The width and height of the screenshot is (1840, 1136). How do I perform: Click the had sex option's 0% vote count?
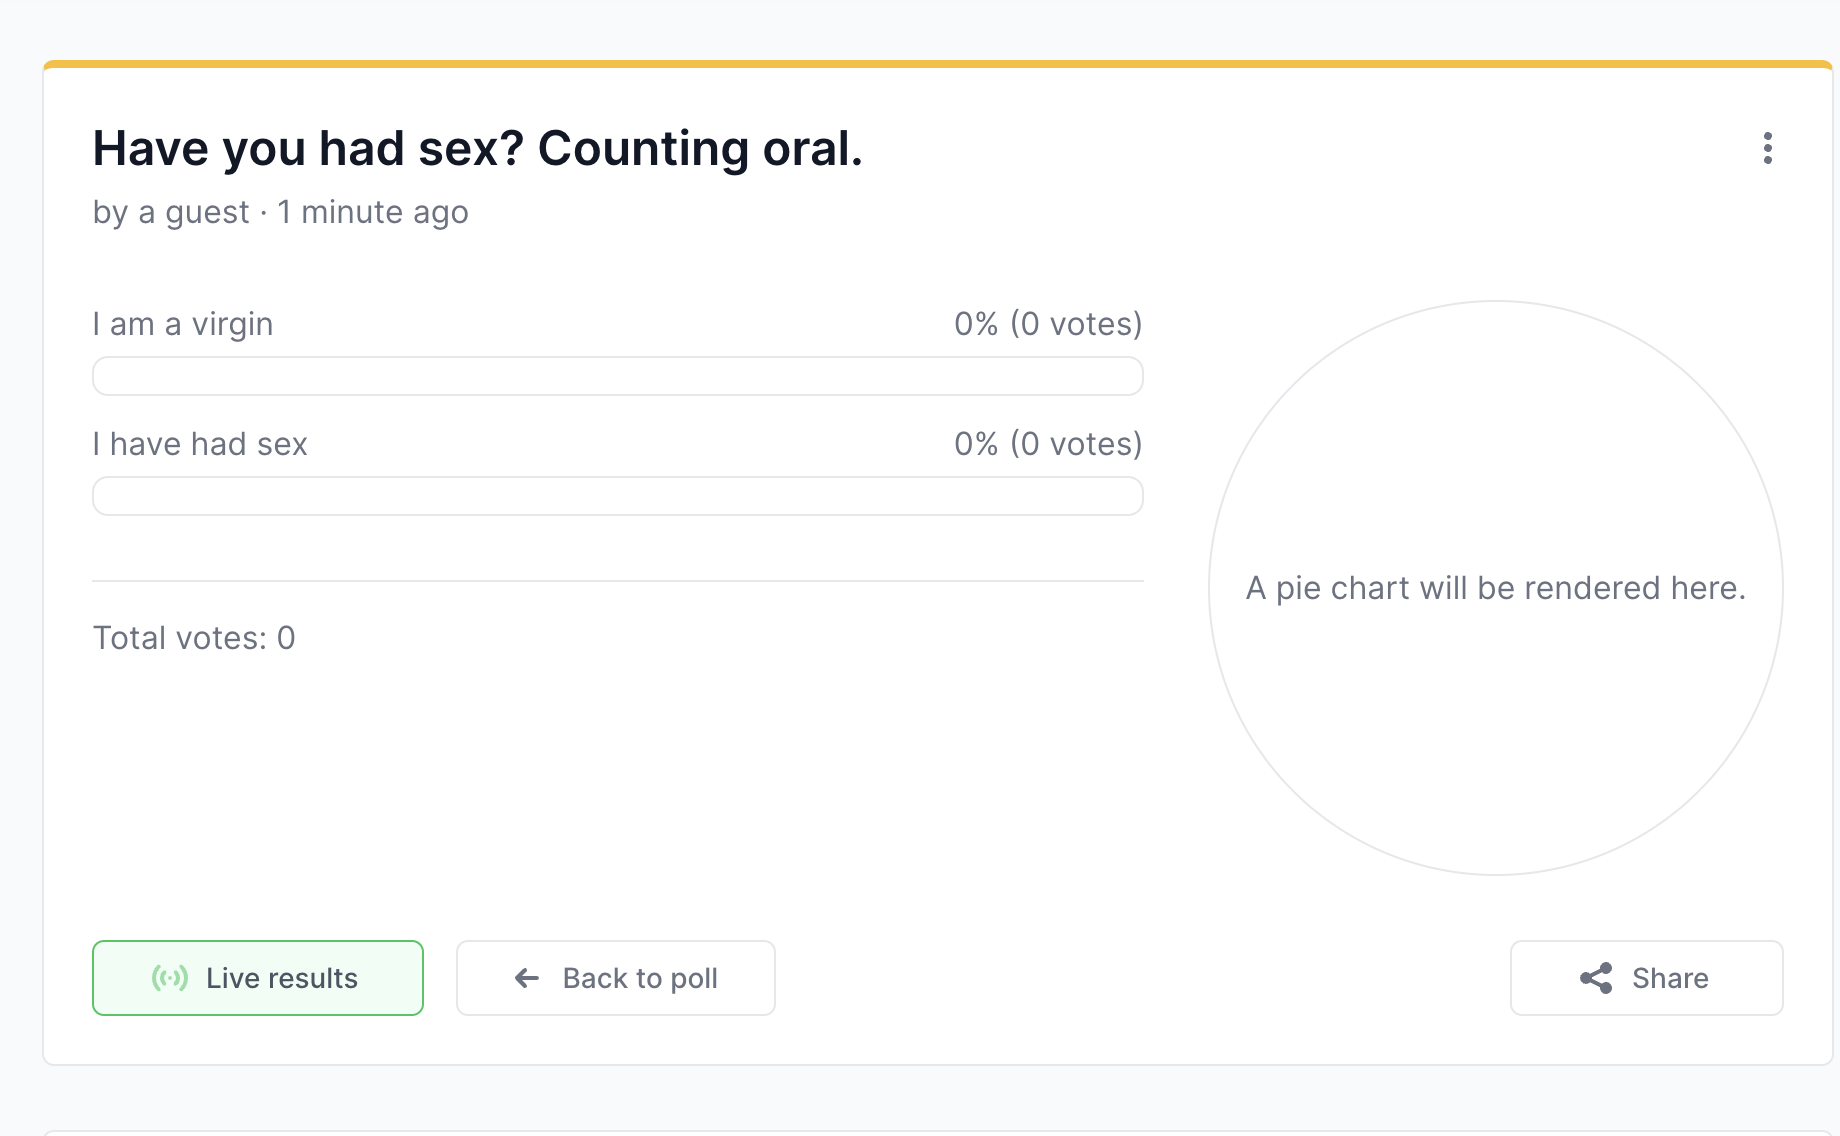click(1048, 444)
